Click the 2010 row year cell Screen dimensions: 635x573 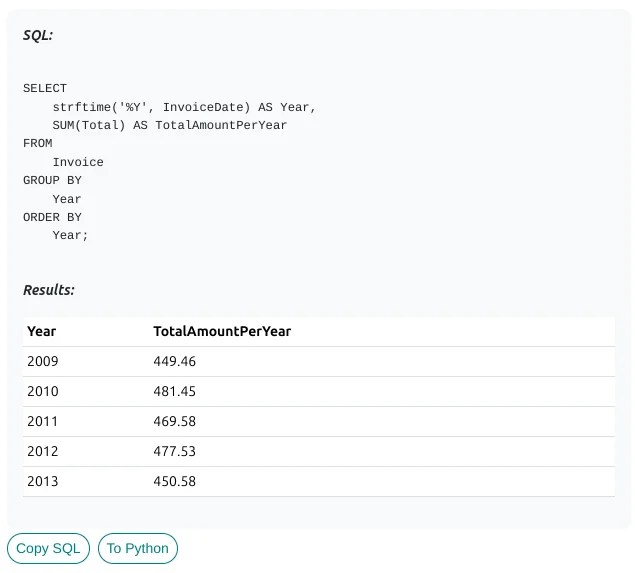(43, 391)
